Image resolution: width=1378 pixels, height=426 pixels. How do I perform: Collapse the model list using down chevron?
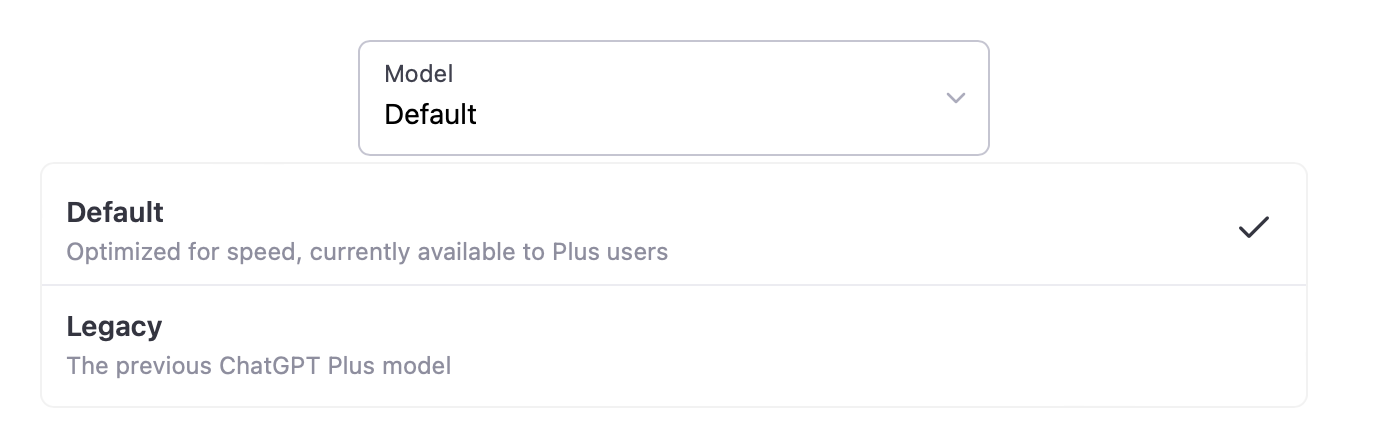(955, 98)
